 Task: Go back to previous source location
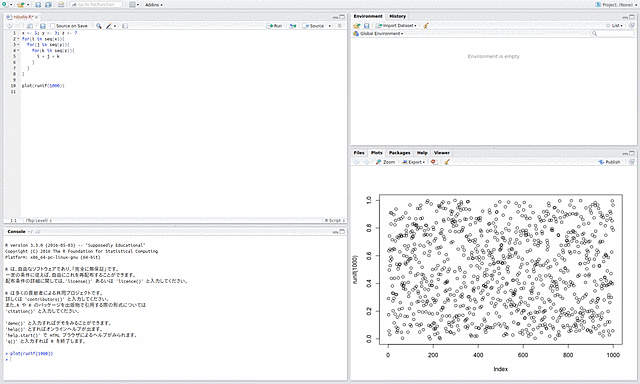9,26
